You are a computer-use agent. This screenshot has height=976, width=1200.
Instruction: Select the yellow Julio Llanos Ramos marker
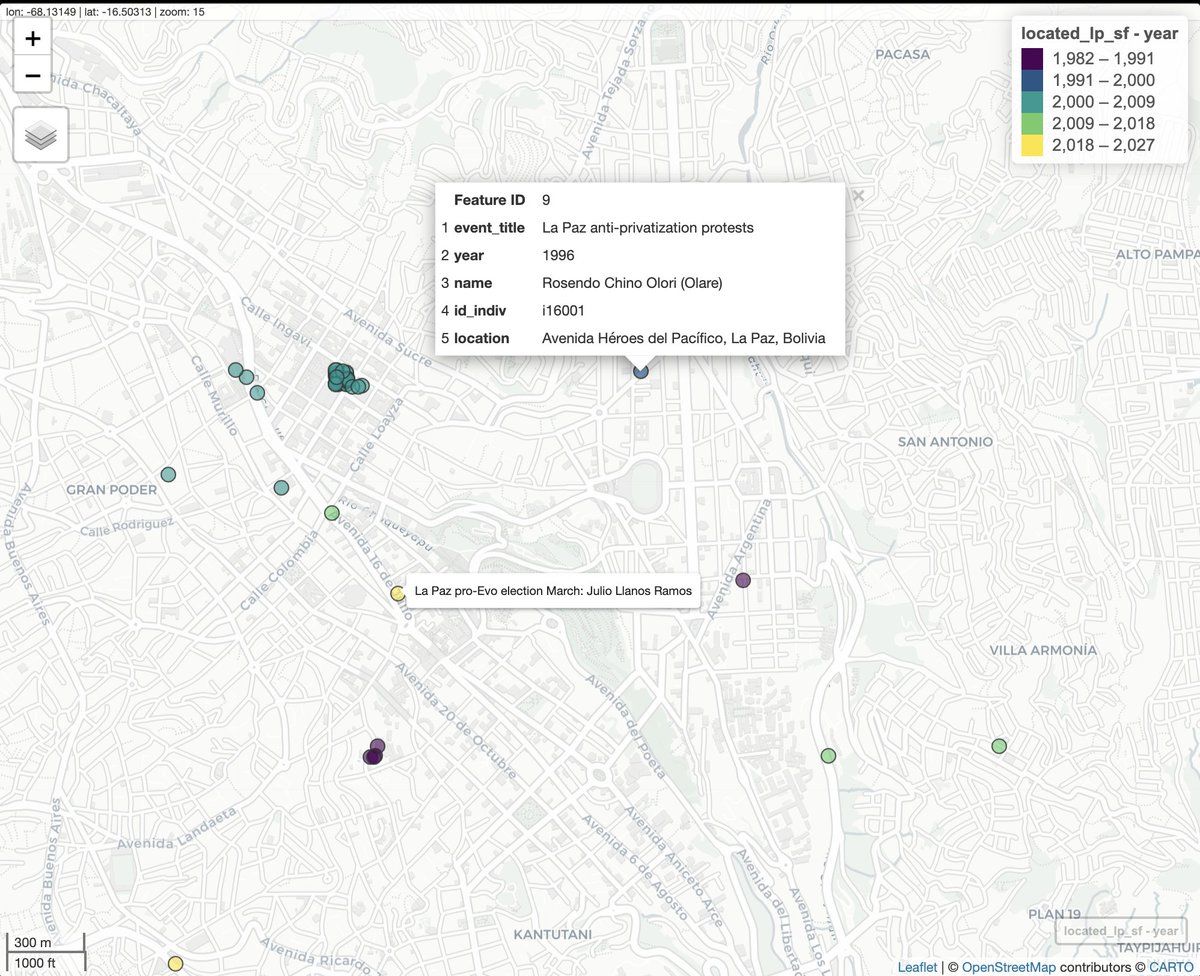[x=397, y=593]
